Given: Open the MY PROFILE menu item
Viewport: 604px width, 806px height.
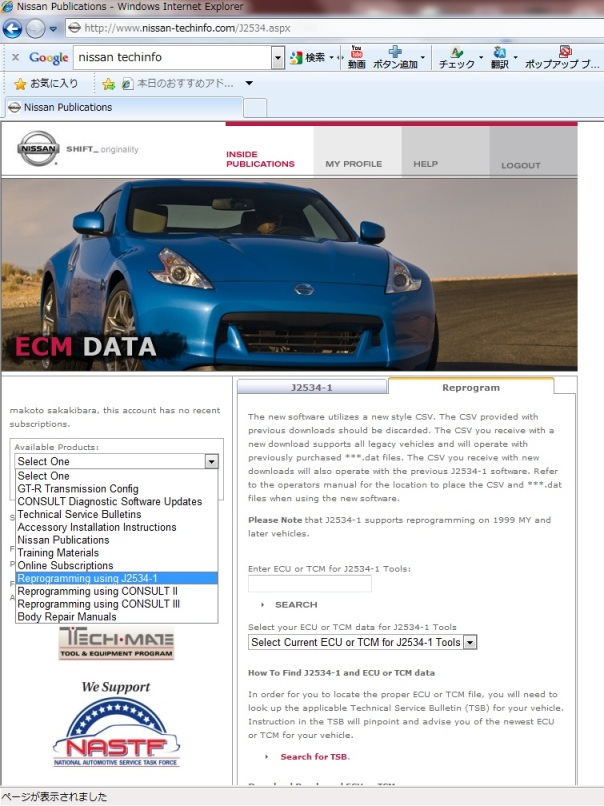Looking at the screenshot, I should [354, 164].
